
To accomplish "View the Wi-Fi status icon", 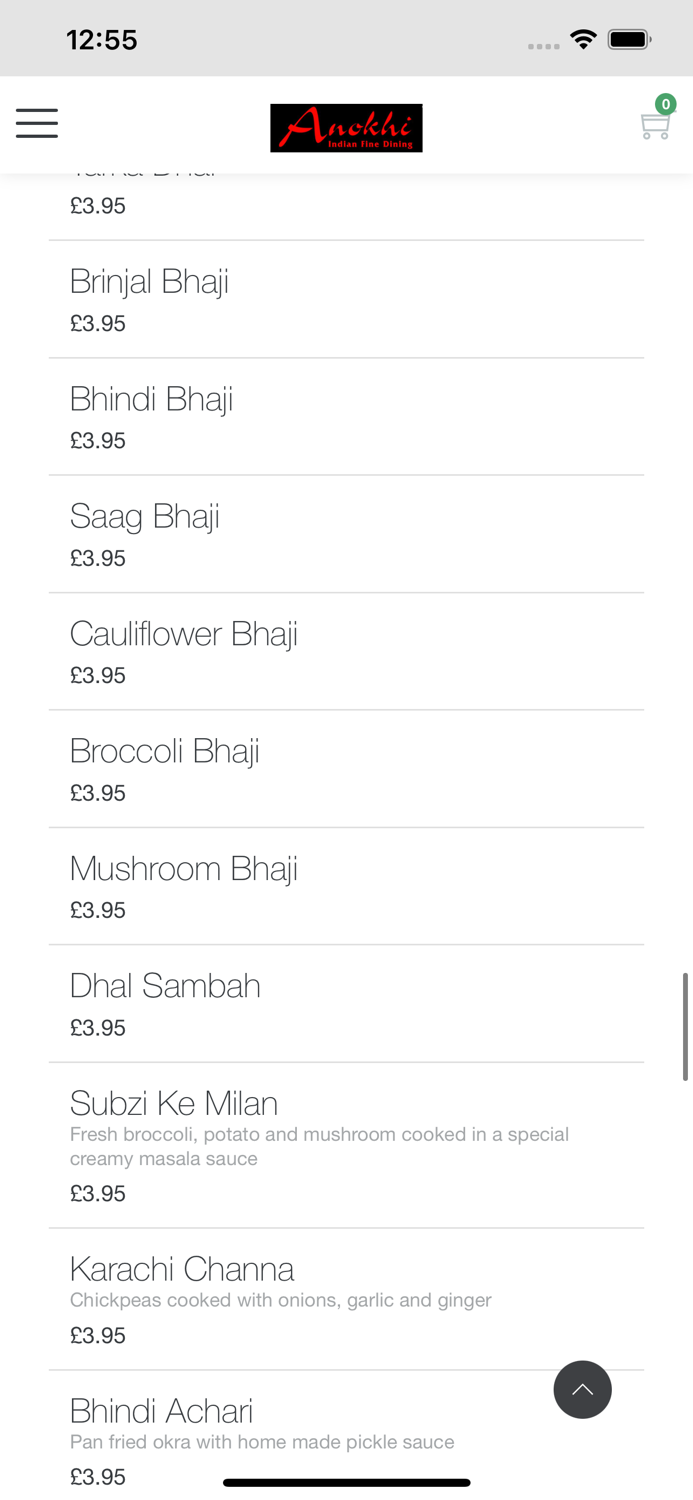I will (584, 39).
